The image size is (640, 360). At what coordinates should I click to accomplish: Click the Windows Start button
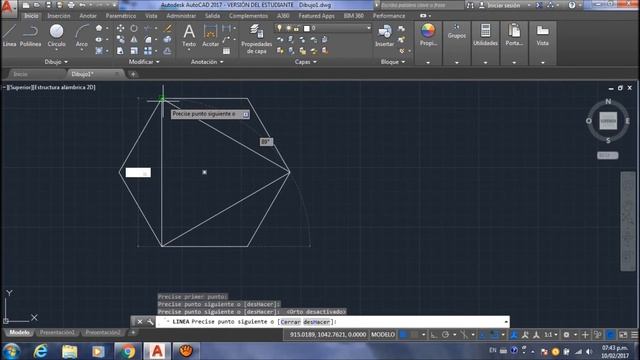[x=11, y=351]
